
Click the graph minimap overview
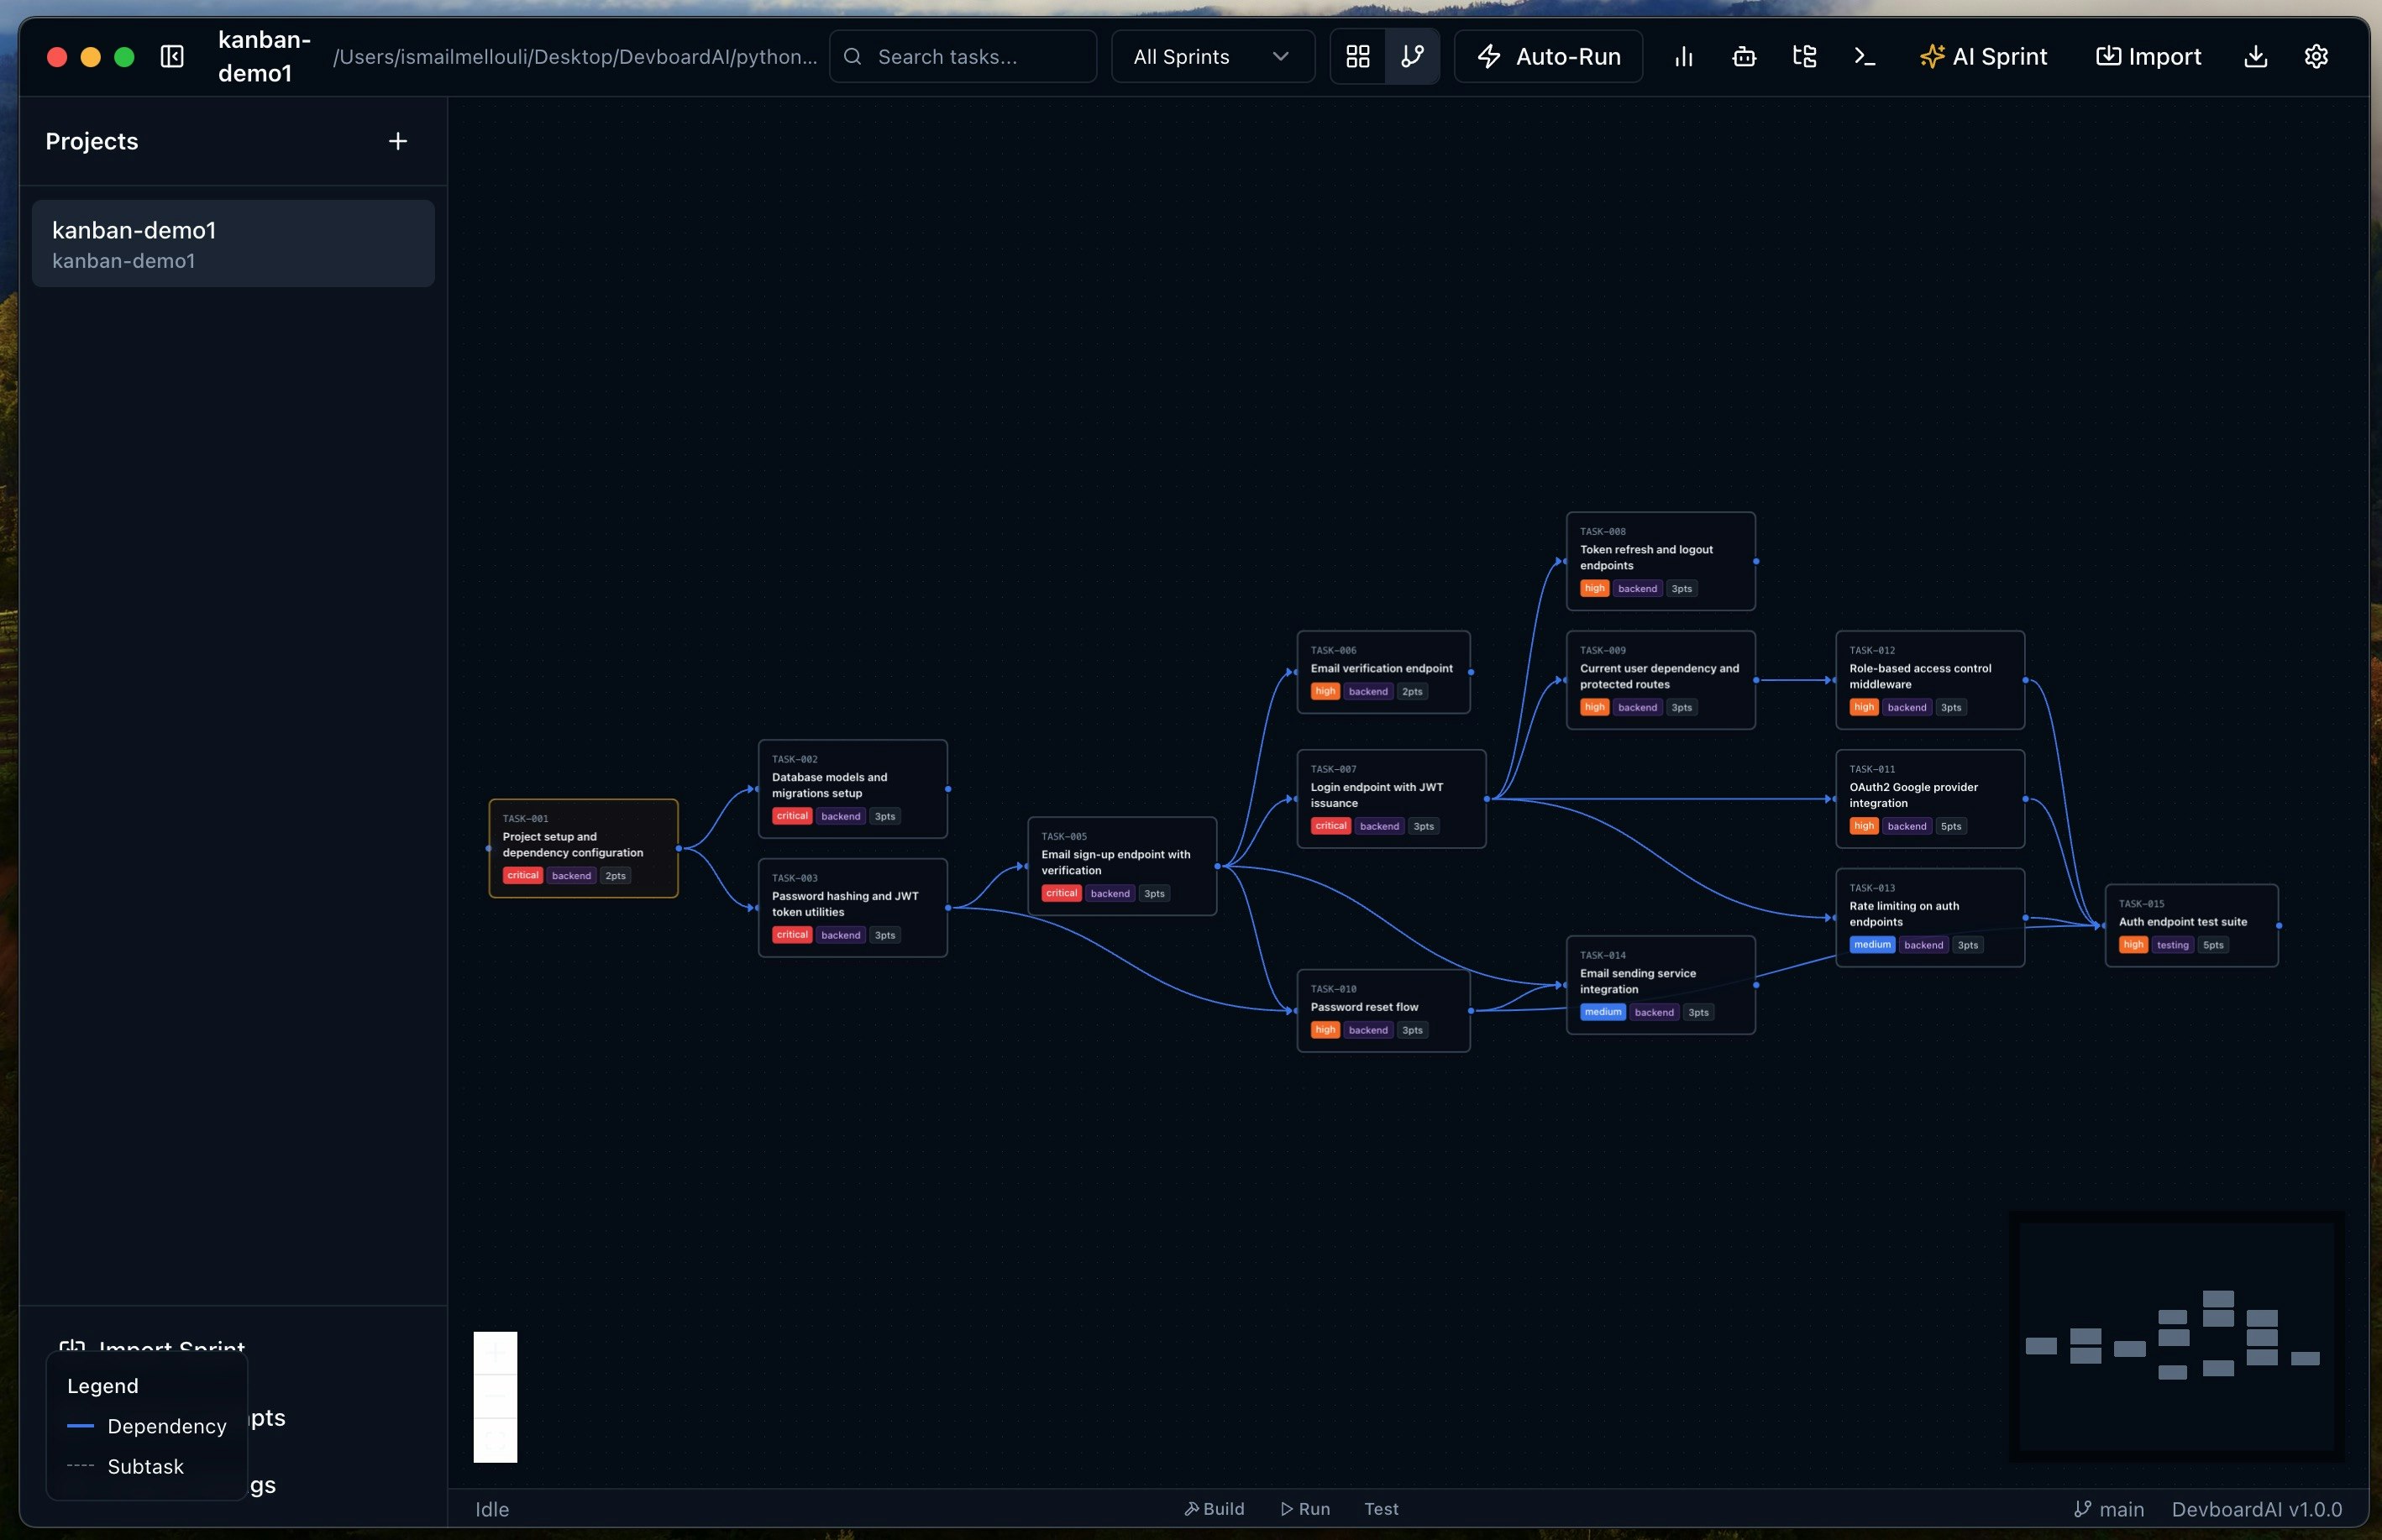[x=2176, y=1336]
